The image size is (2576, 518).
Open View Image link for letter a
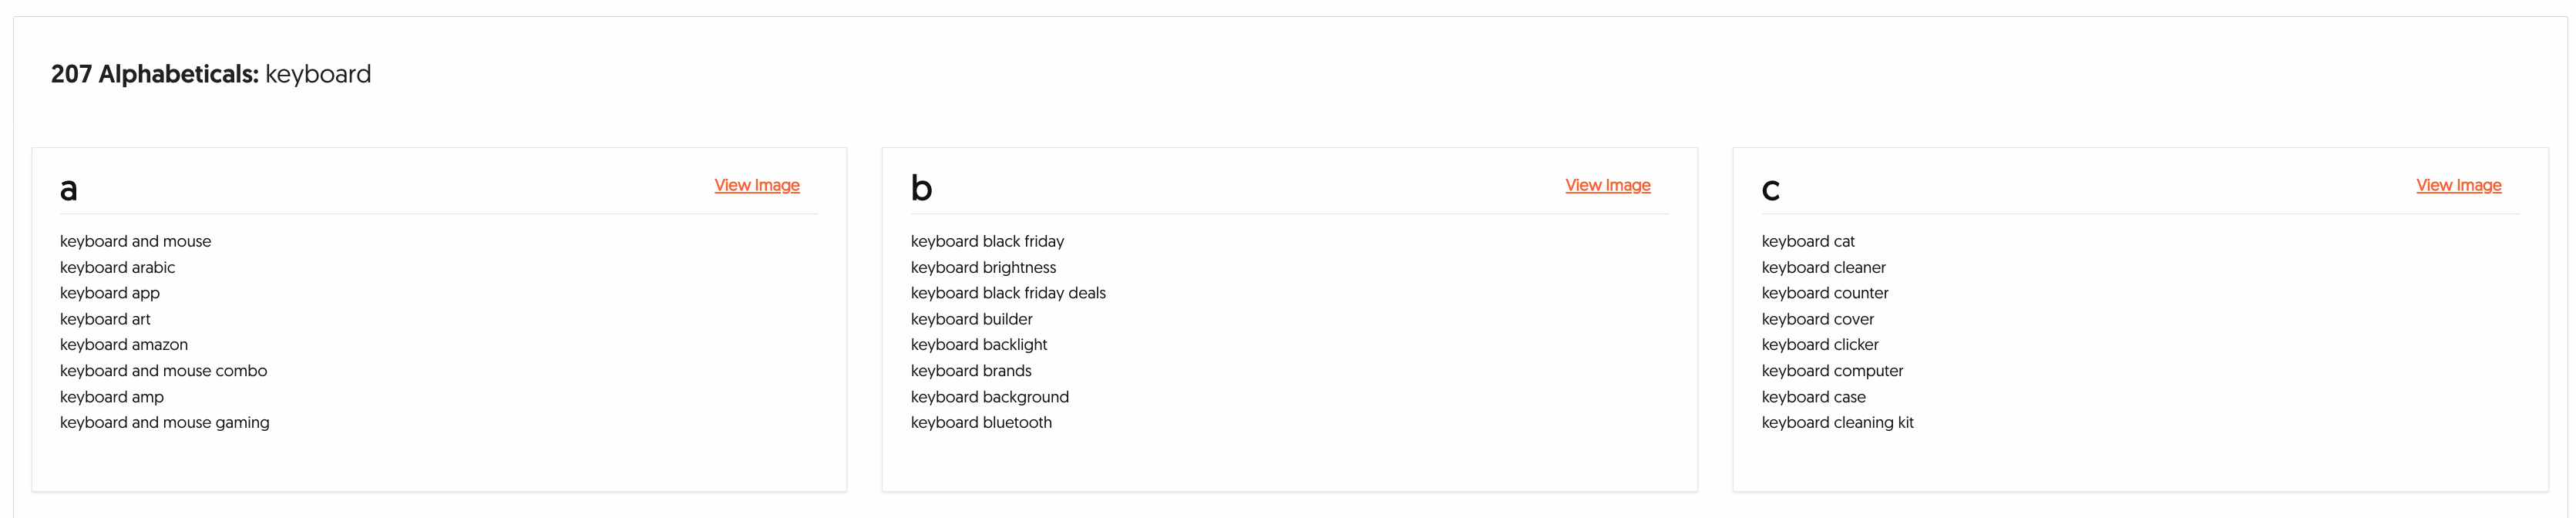click(x=756, y=185)
